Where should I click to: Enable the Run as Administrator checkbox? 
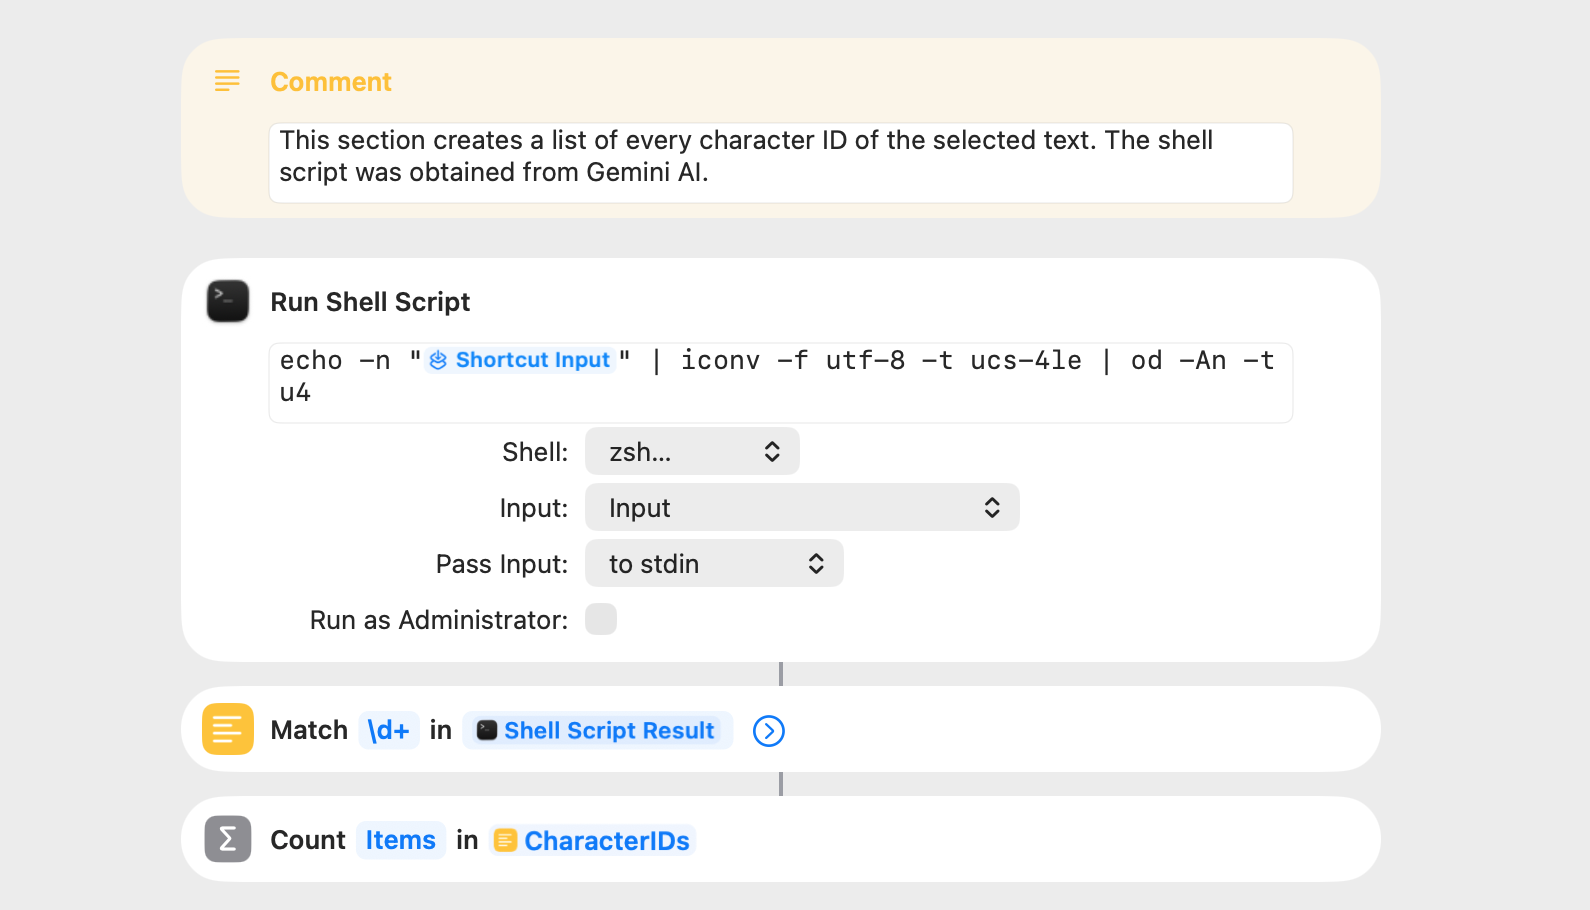601,620
